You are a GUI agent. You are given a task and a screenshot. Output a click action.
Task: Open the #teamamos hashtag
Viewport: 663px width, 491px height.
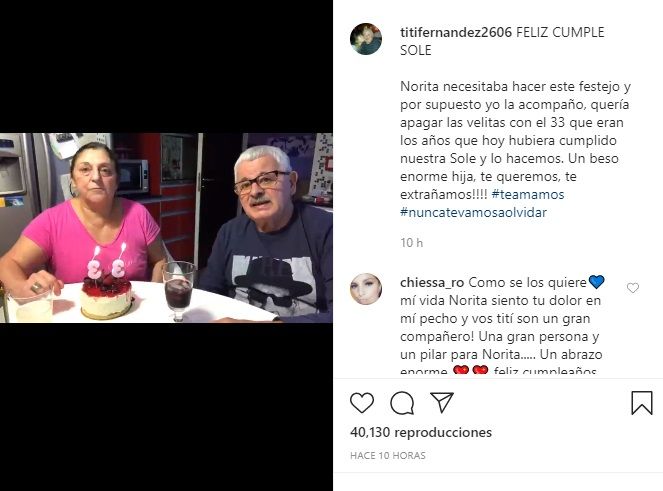click(x=528, y=195)
